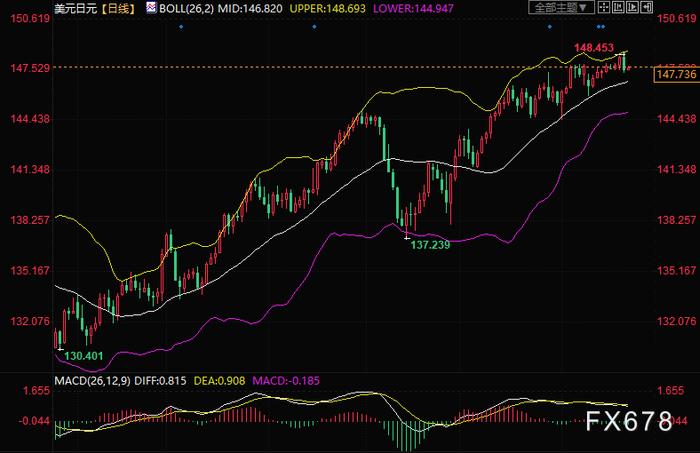Viewport: 700px width, 453px height.
Task: Click the double blue event marker dots
Action: [601, 27]
